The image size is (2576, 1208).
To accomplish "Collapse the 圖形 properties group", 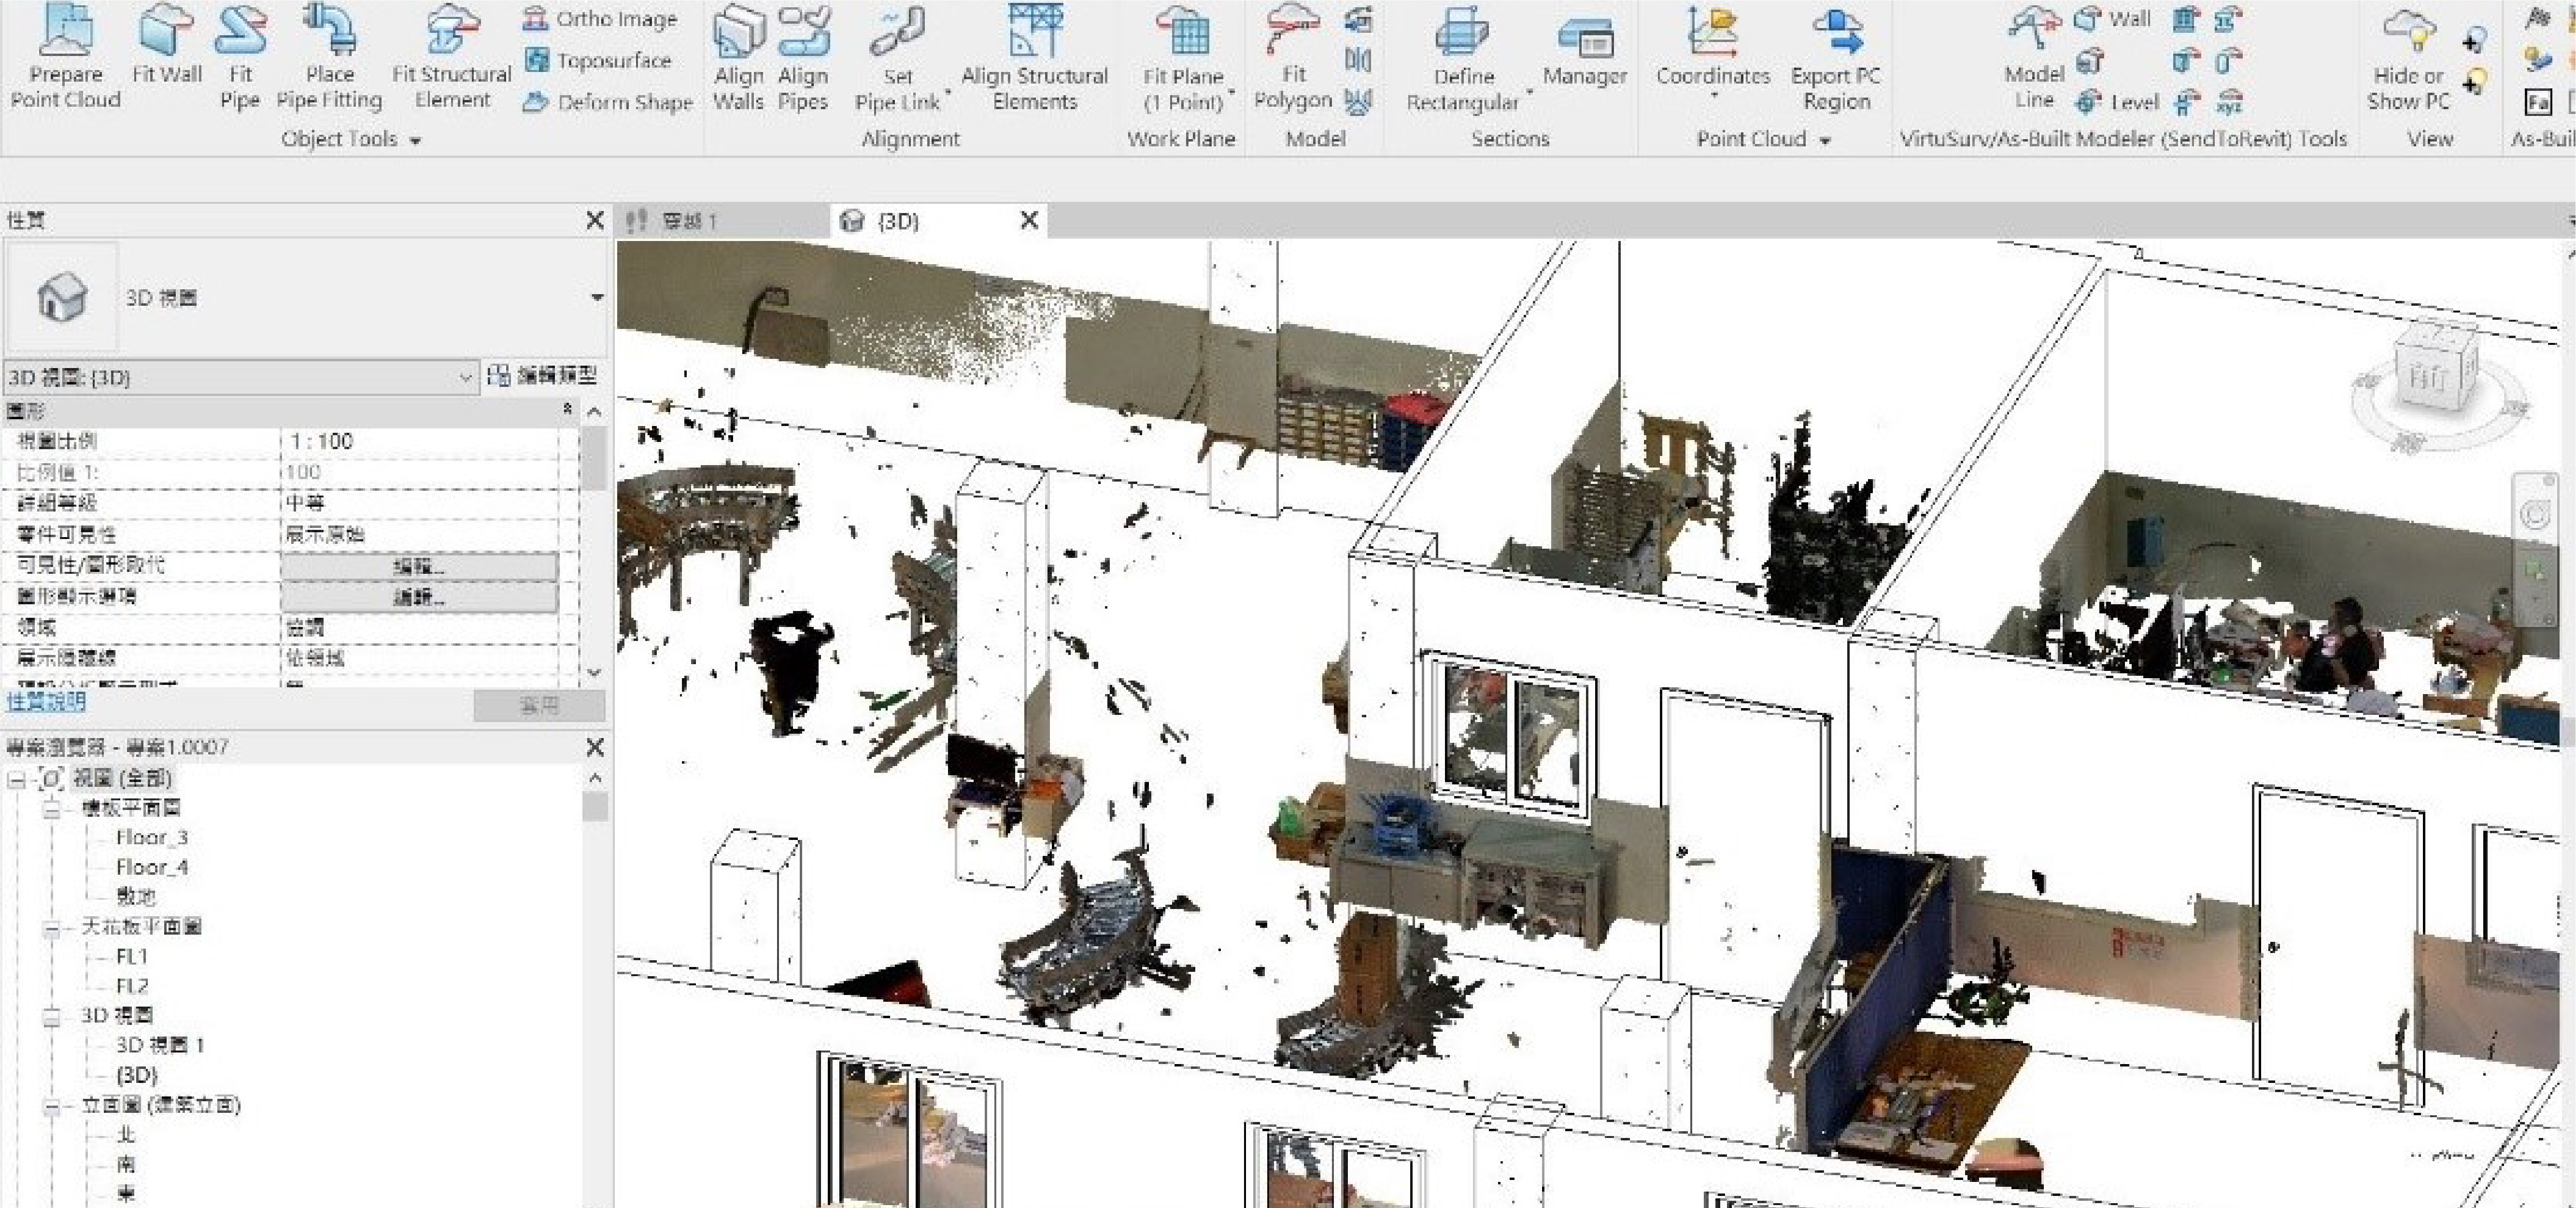I will [x=567, y=410].
